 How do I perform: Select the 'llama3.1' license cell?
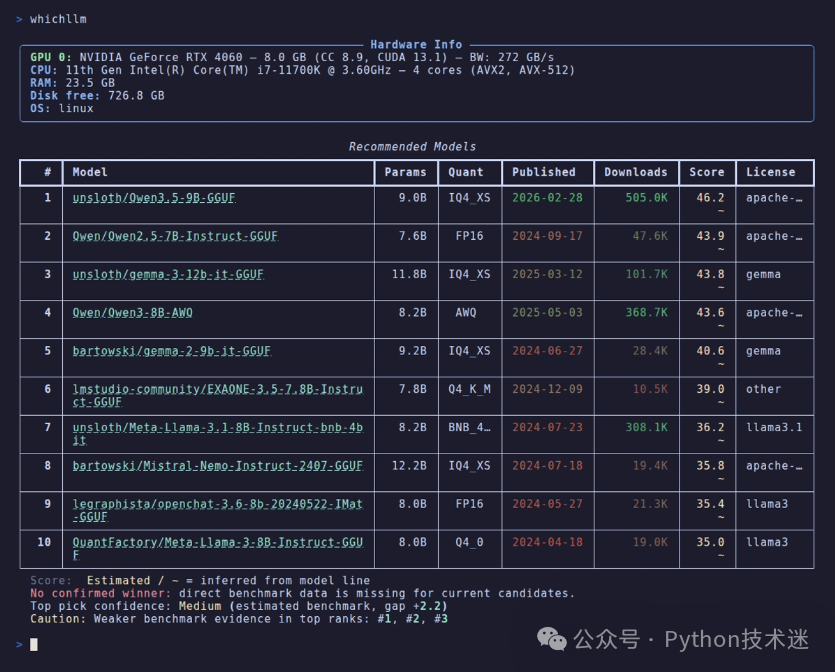pyautogui.click(x=774, y=428)
